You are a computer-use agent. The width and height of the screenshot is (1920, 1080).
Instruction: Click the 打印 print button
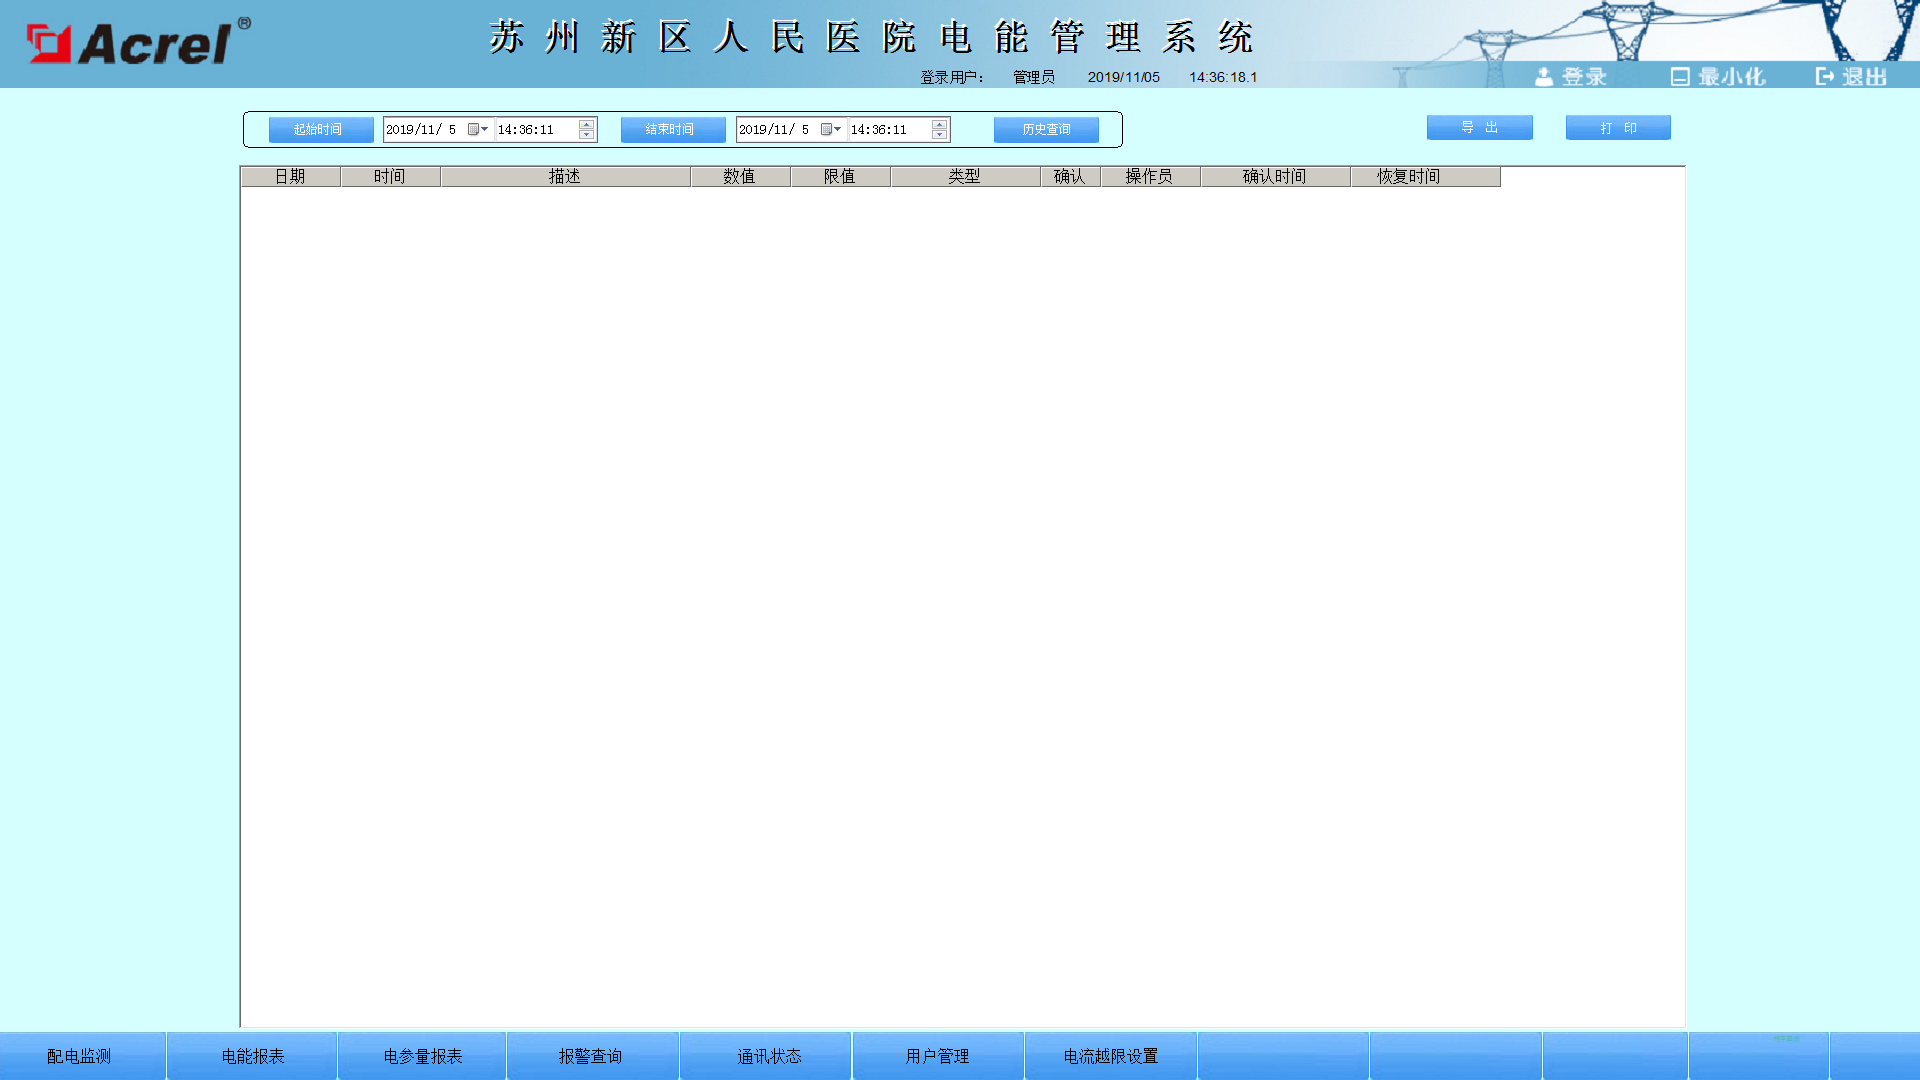pyautogui.click(x=1618, y=128)
